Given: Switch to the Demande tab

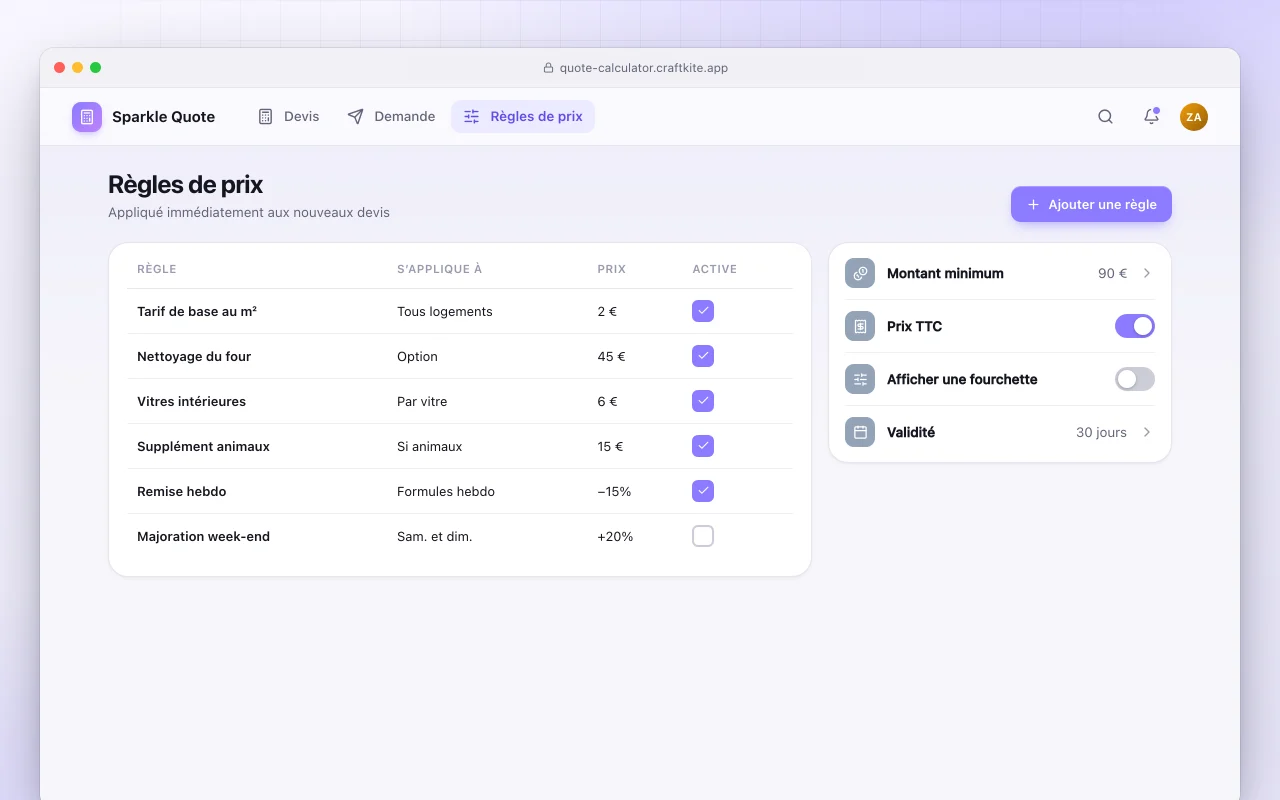Looking at the screenshot, I should pyautogui.click(x=391, y=117).
